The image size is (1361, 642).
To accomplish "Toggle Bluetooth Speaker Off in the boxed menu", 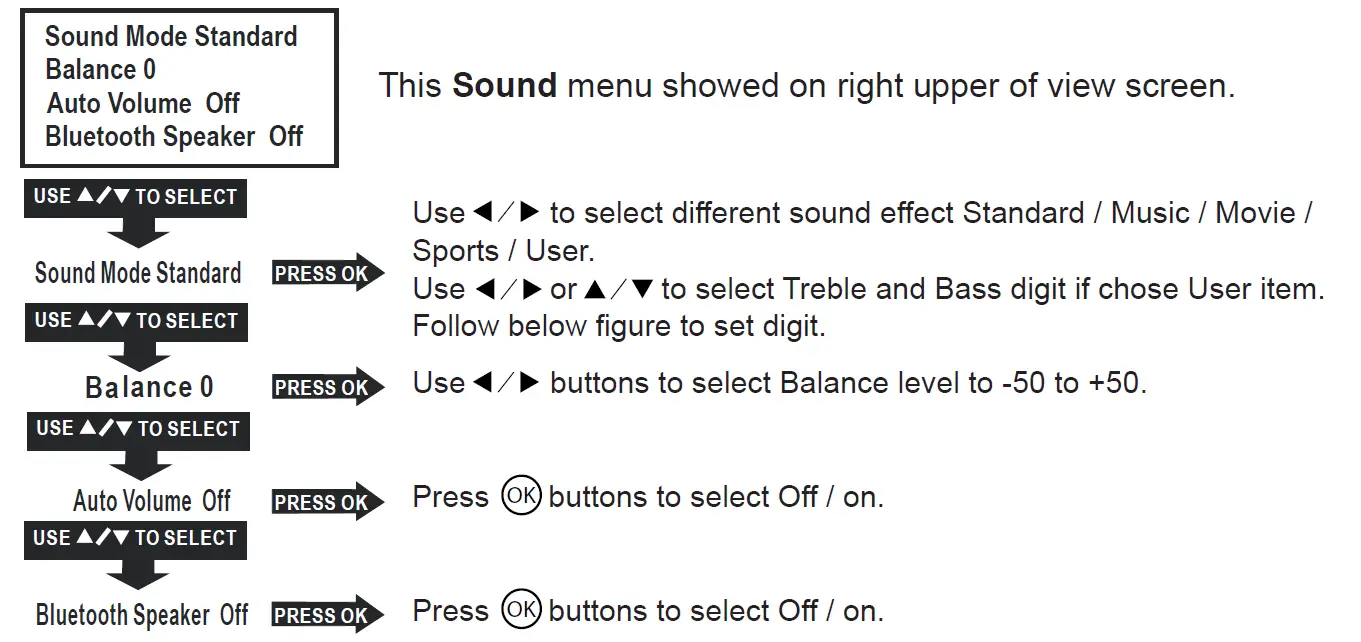I will pos(174,136).
